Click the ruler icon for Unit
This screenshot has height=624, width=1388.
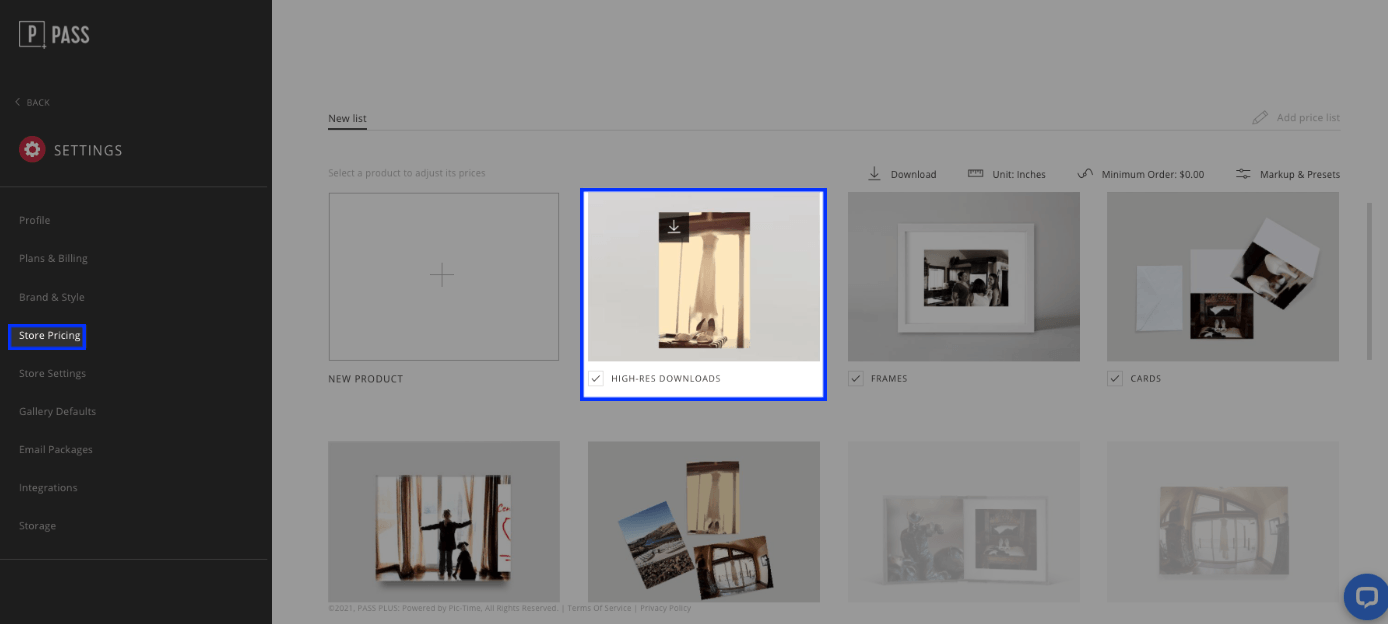coord(976,173)
